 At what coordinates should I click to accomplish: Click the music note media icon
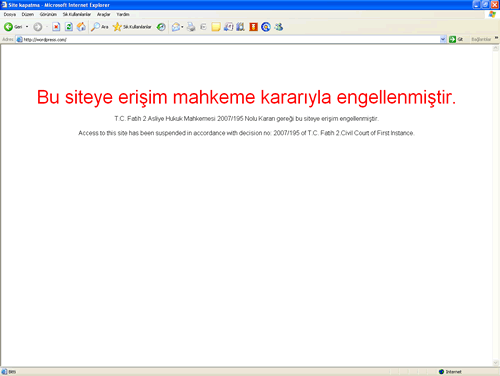228,27
